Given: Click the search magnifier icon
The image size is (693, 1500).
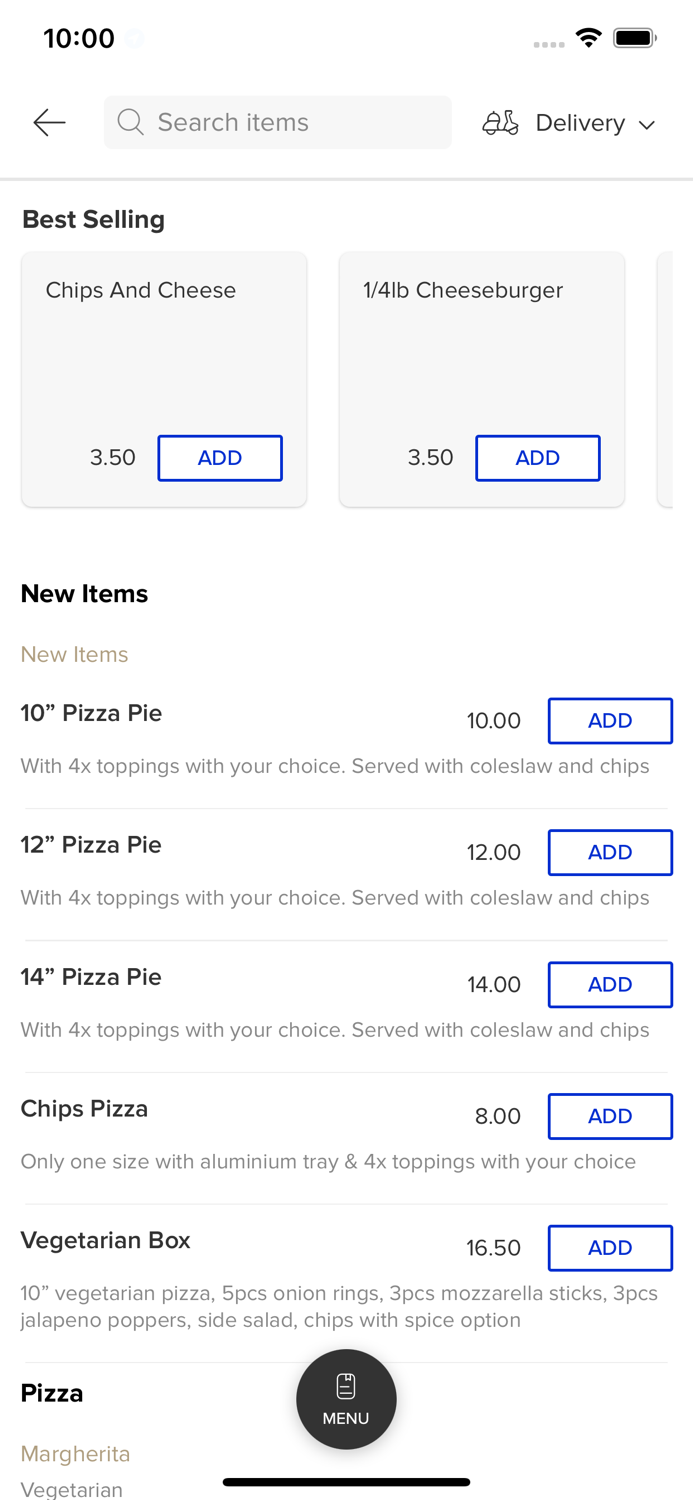Looking at the screenshot, I should (x=130, y=122).
